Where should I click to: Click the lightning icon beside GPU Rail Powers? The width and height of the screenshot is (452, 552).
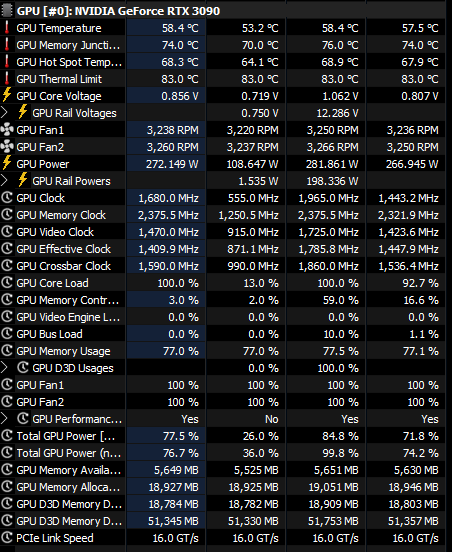23,180
